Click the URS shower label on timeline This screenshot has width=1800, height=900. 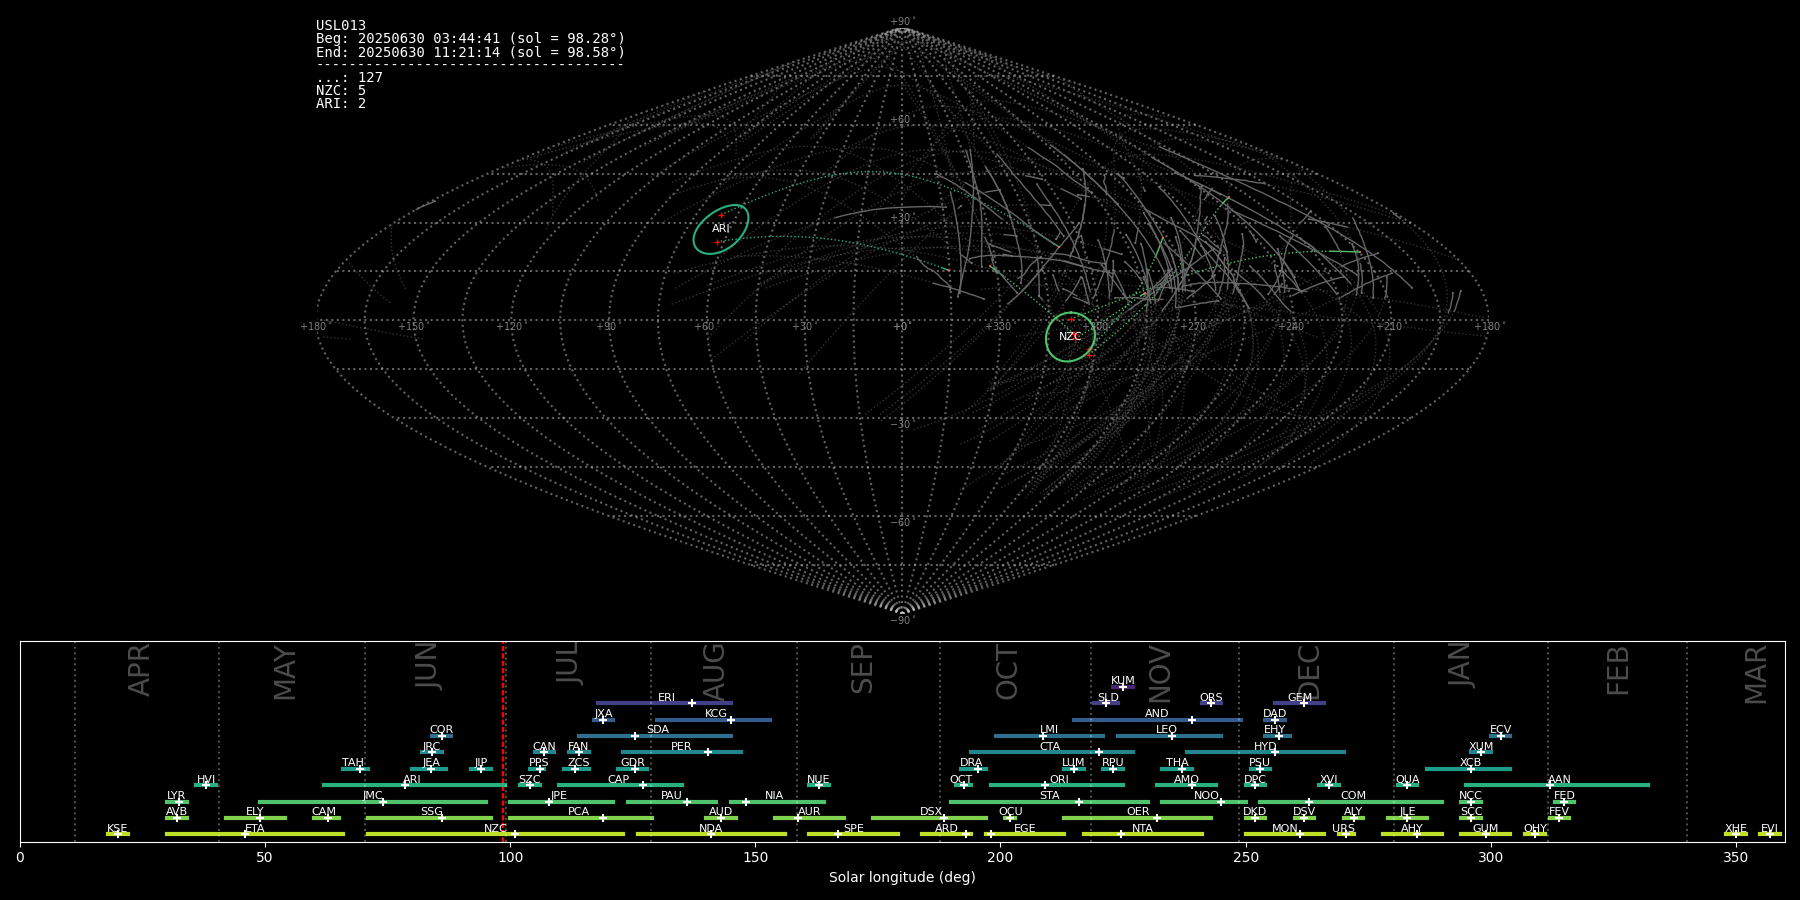click(1343, 829)
